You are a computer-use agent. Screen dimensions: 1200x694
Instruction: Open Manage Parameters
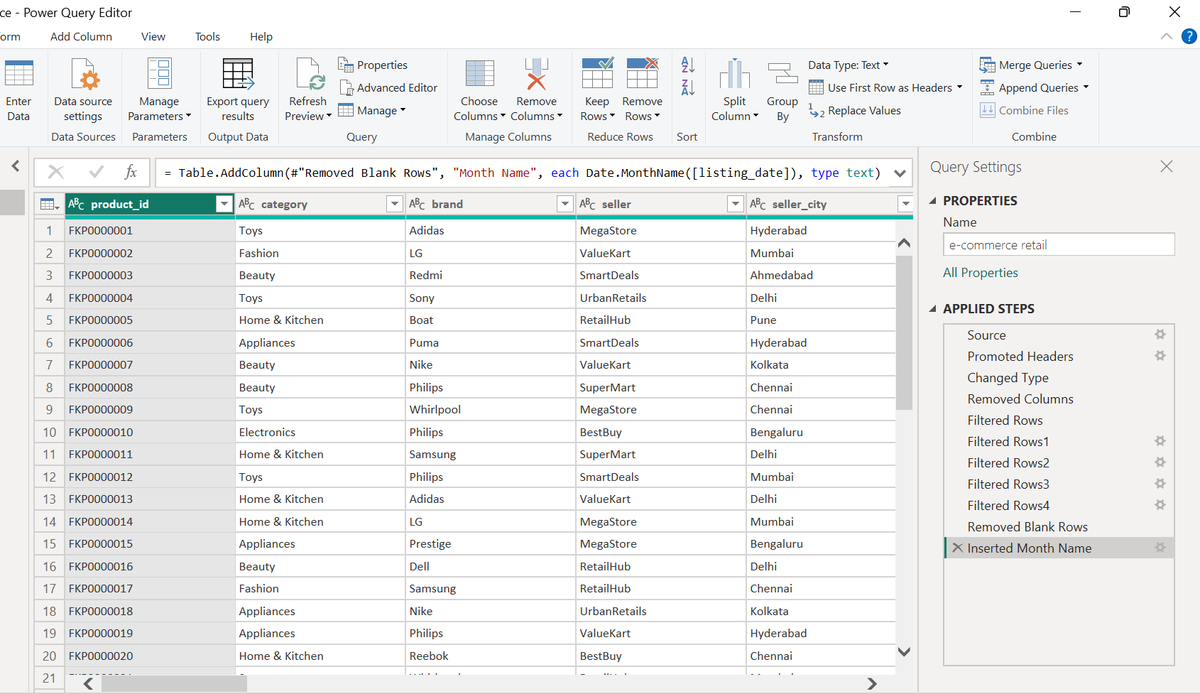click(x=159, y=90)
